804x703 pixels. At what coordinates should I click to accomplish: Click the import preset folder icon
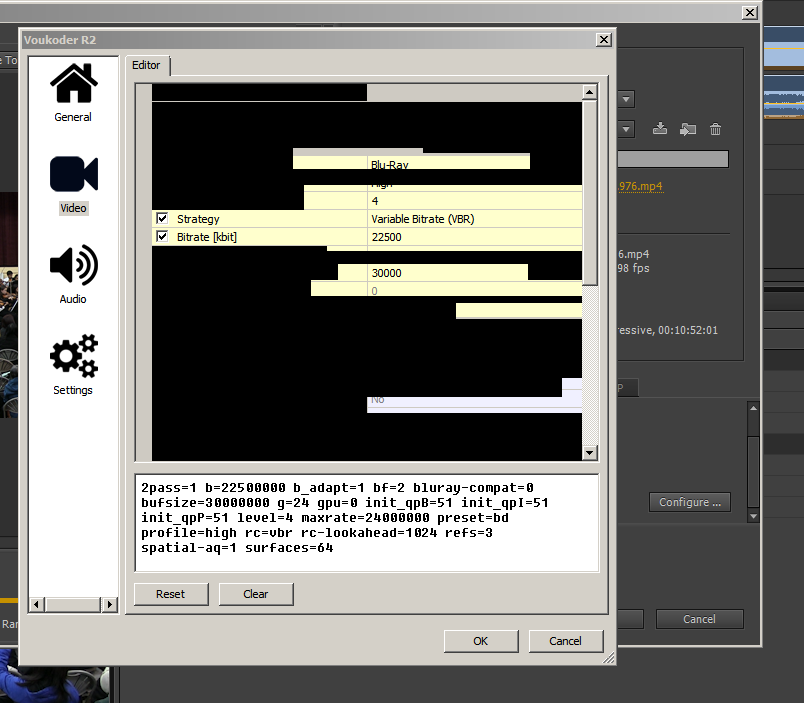[x=687, y=129]
